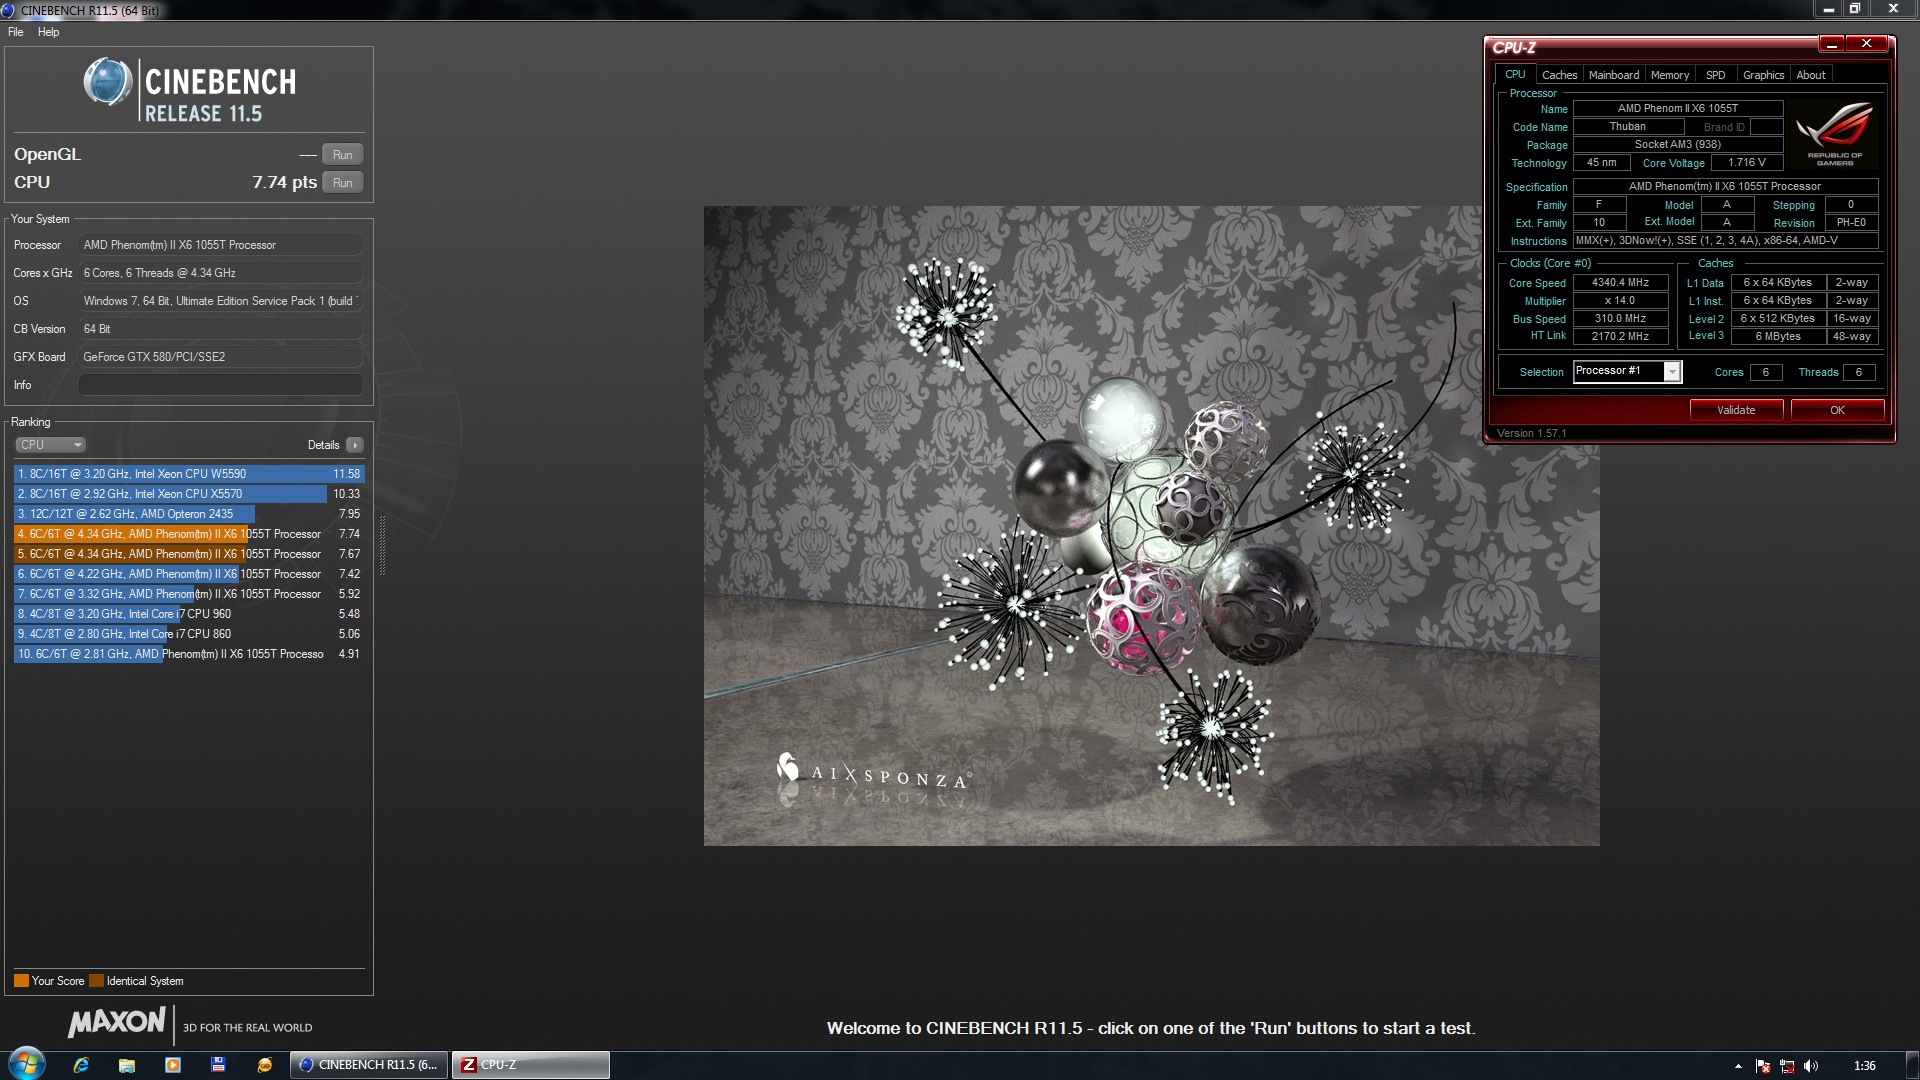Screen dimensions: 1920x1080
Task: Click the Cinebench title bar icon
Action: click(x=8, y=10)
